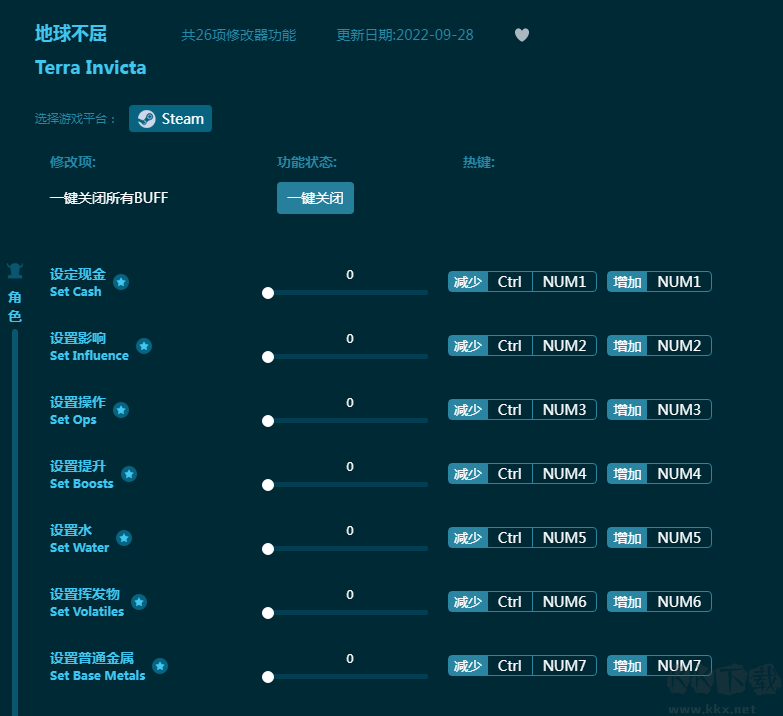The width and height of the screenshot is (783, 716).
Task: Select the Steam platform button
Action: tap(170, 119)
